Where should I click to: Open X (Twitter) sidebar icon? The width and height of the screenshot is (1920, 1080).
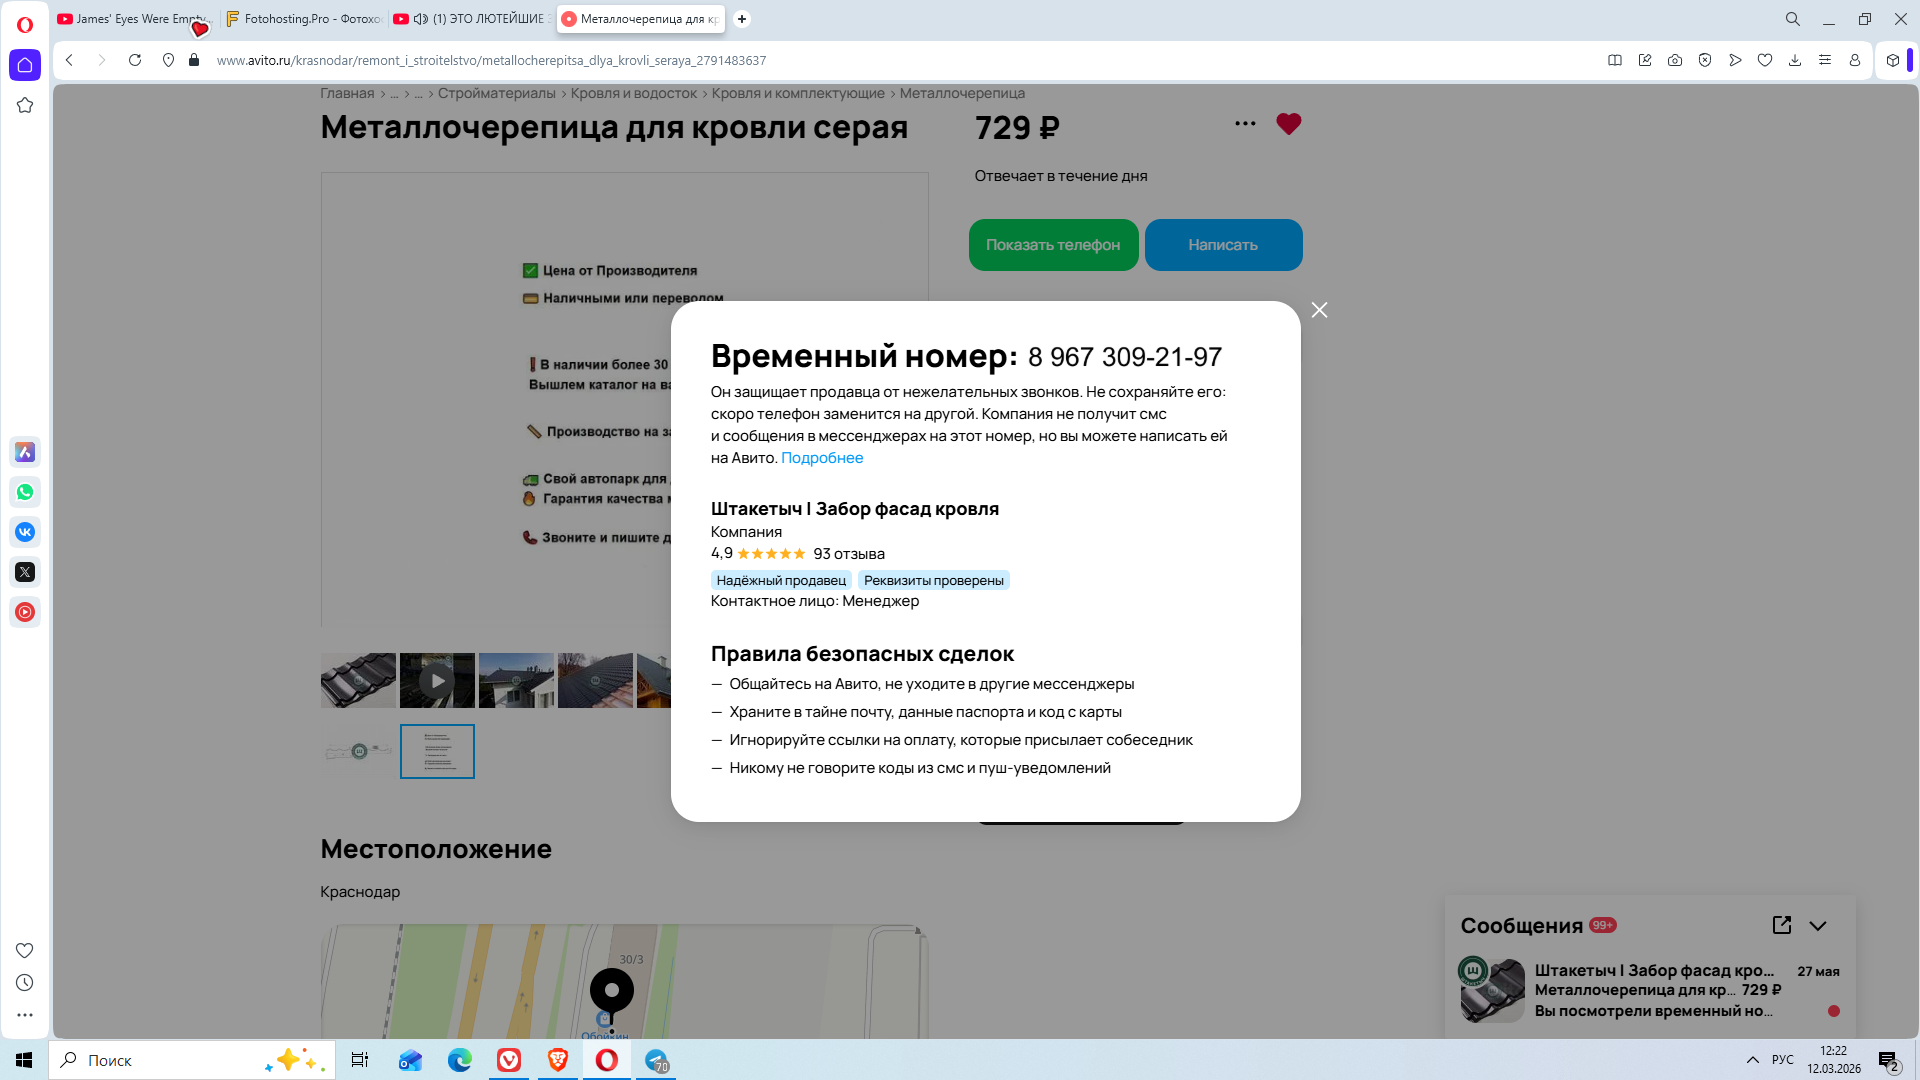25,572
